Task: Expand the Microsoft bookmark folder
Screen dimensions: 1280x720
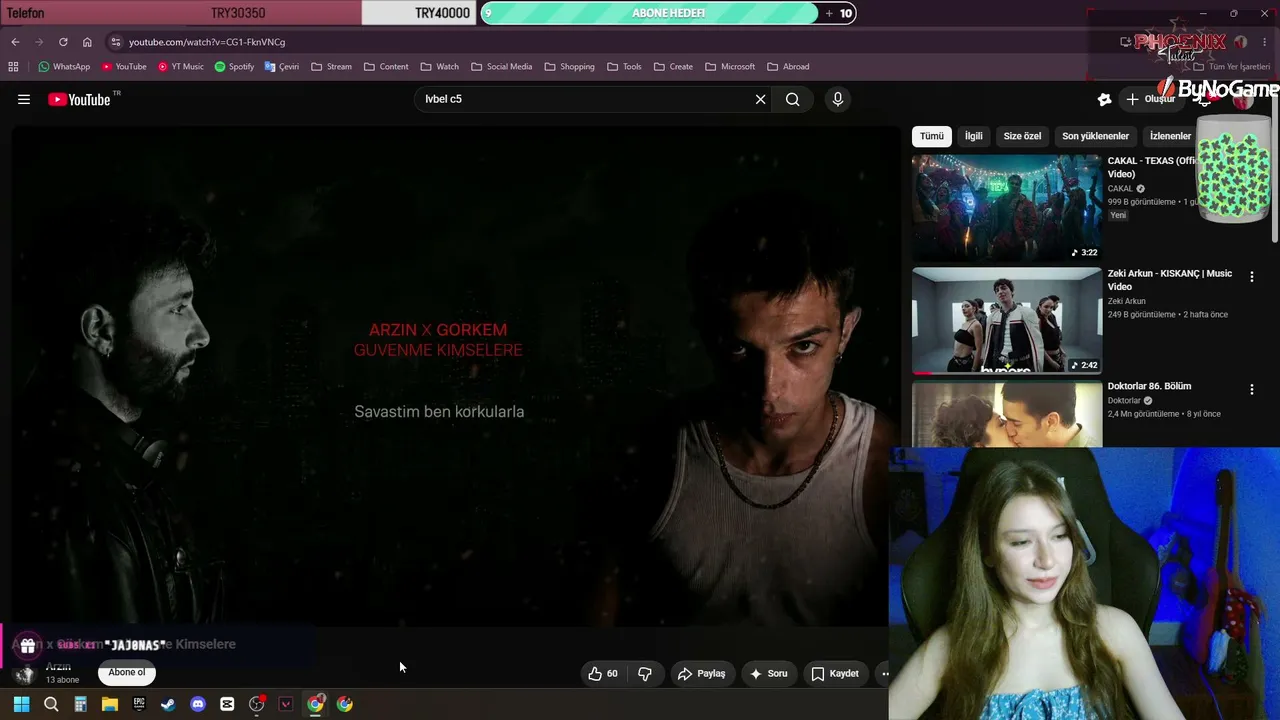Action: tap(730, 67)
